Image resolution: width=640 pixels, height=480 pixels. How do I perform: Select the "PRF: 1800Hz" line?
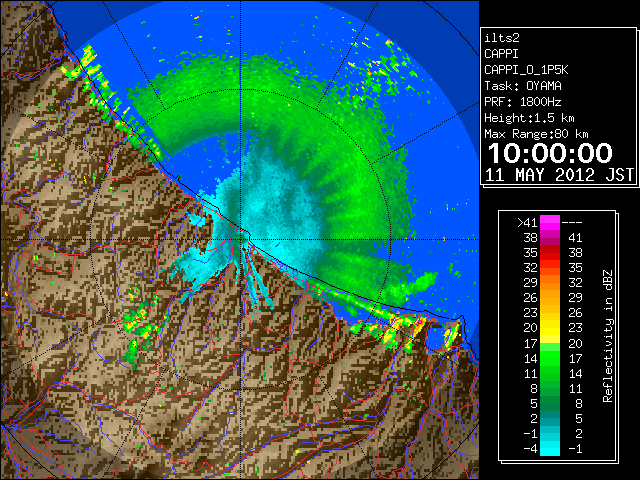pyautogui.click(x=522, y=102)
